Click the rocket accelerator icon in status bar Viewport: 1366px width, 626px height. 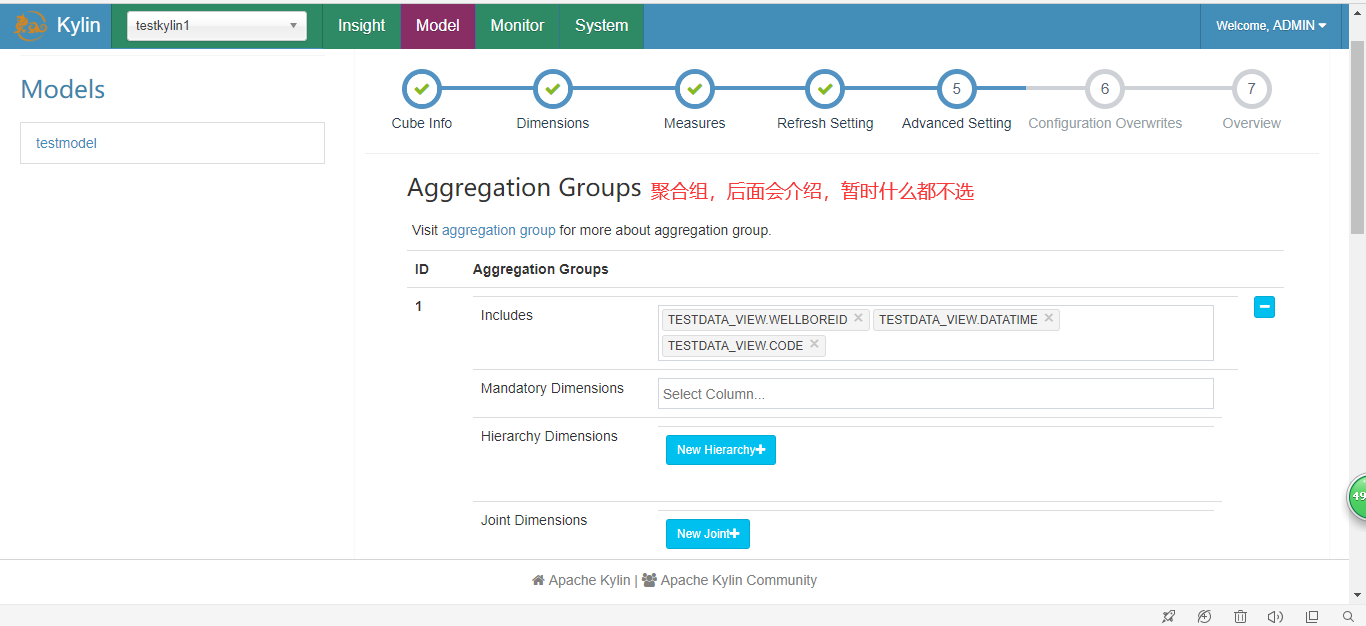click(x=1168, y=616)
